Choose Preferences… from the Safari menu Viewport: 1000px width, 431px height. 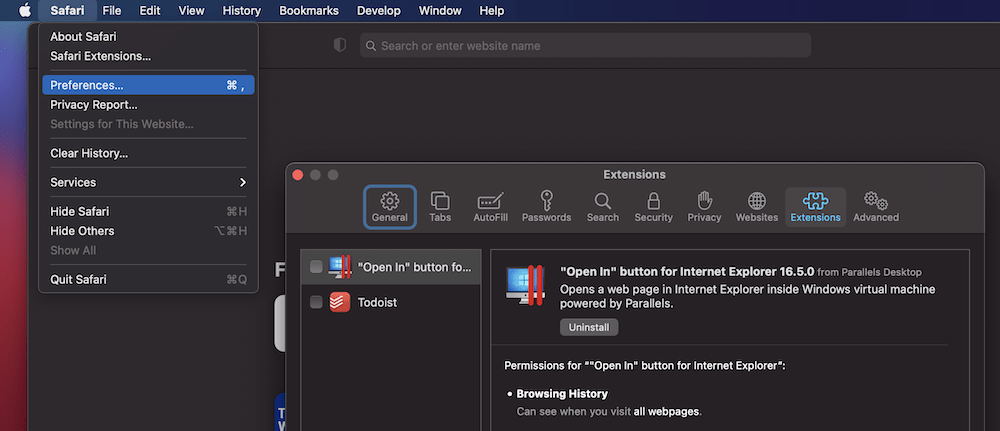[148, 85]
